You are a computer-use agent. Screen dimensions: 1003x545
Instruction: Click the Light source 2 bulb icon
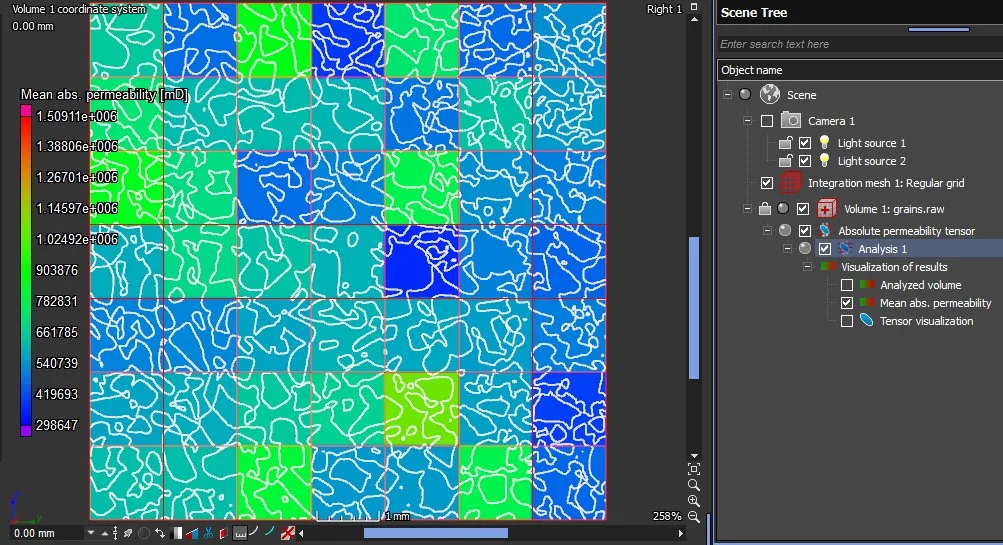pyautogui.click(x=825, y=160)
